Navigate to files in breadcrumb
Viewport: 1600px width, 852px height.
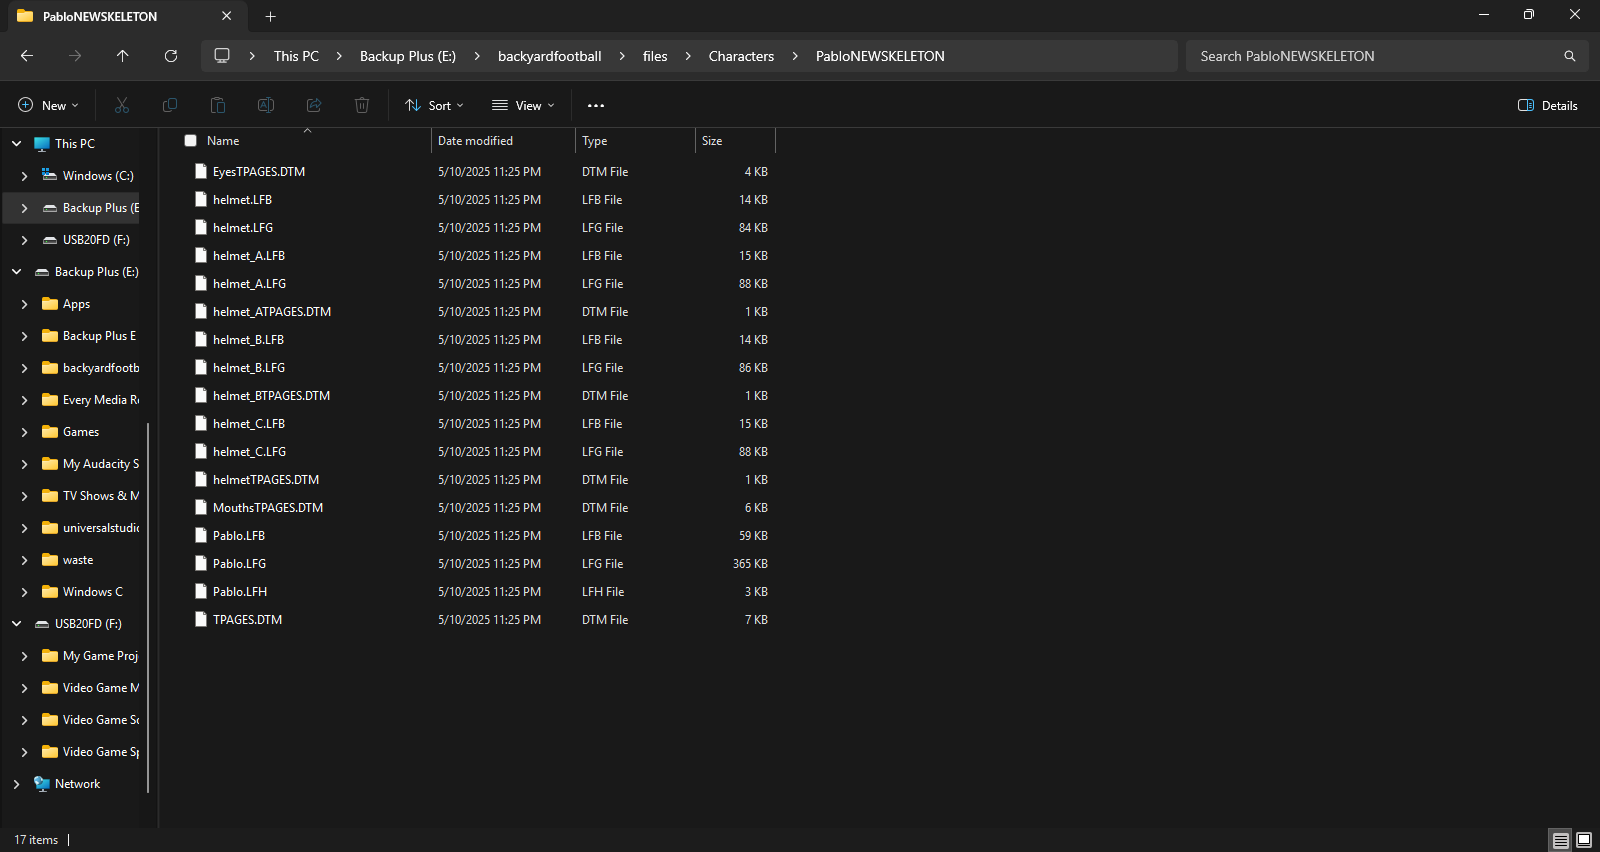coord(655,56)
